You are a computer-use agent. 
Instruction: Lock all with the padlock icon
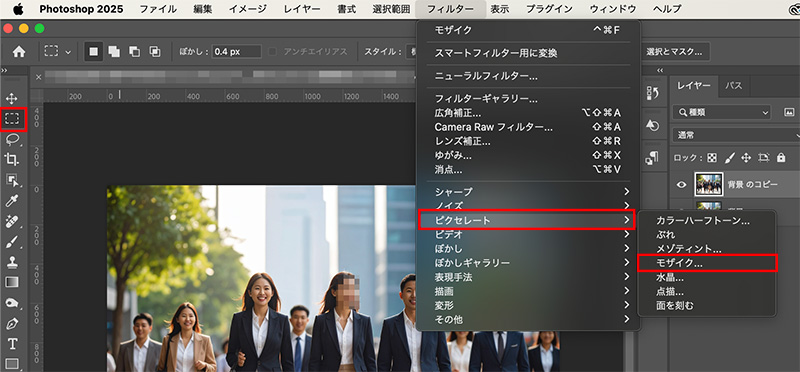point(781,158)
